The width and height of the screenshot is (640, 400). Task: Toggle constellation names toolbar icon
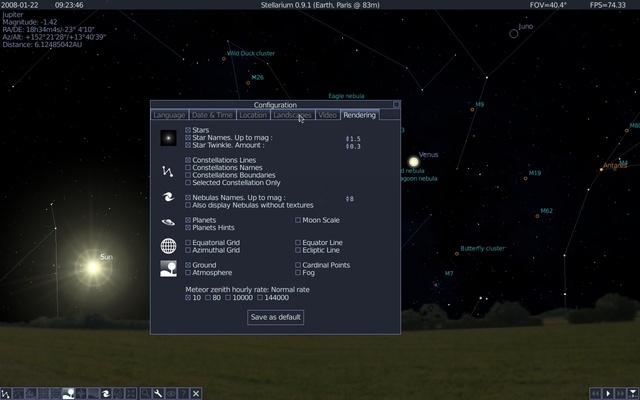coord(18,393)
